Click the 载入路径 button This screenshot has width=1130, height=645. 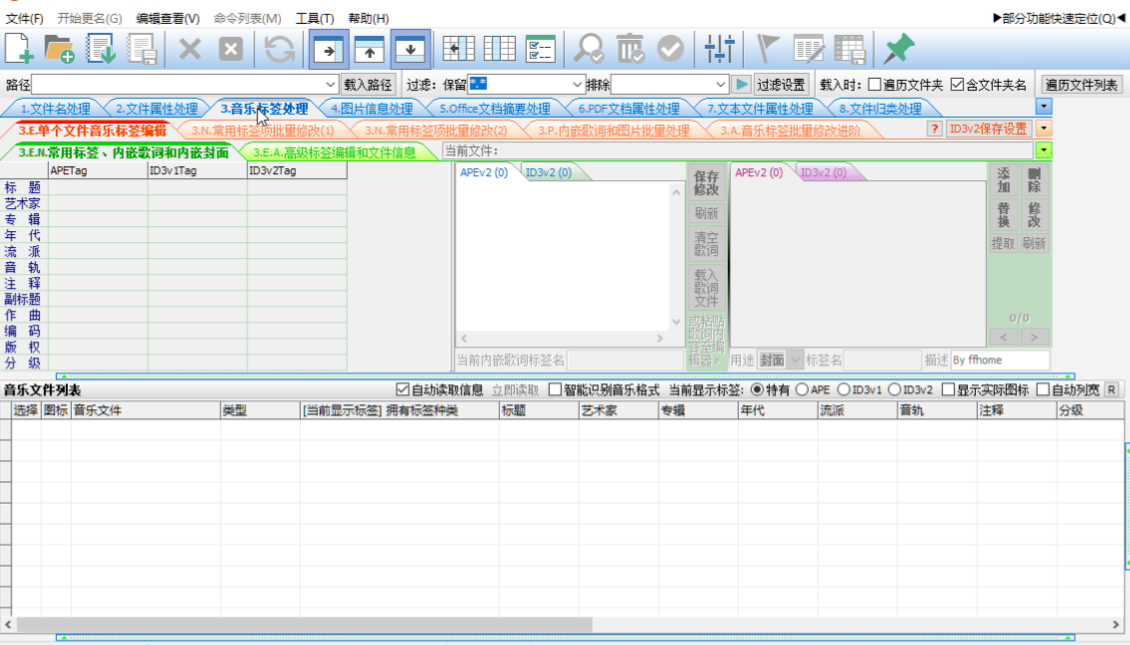368,84
